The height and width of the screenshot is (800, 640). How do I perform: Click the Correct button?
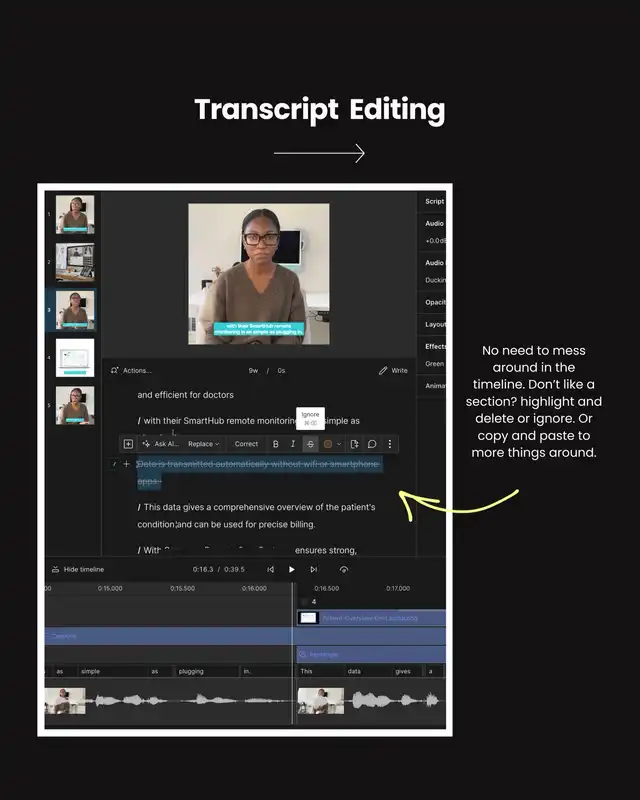point(246,444)
